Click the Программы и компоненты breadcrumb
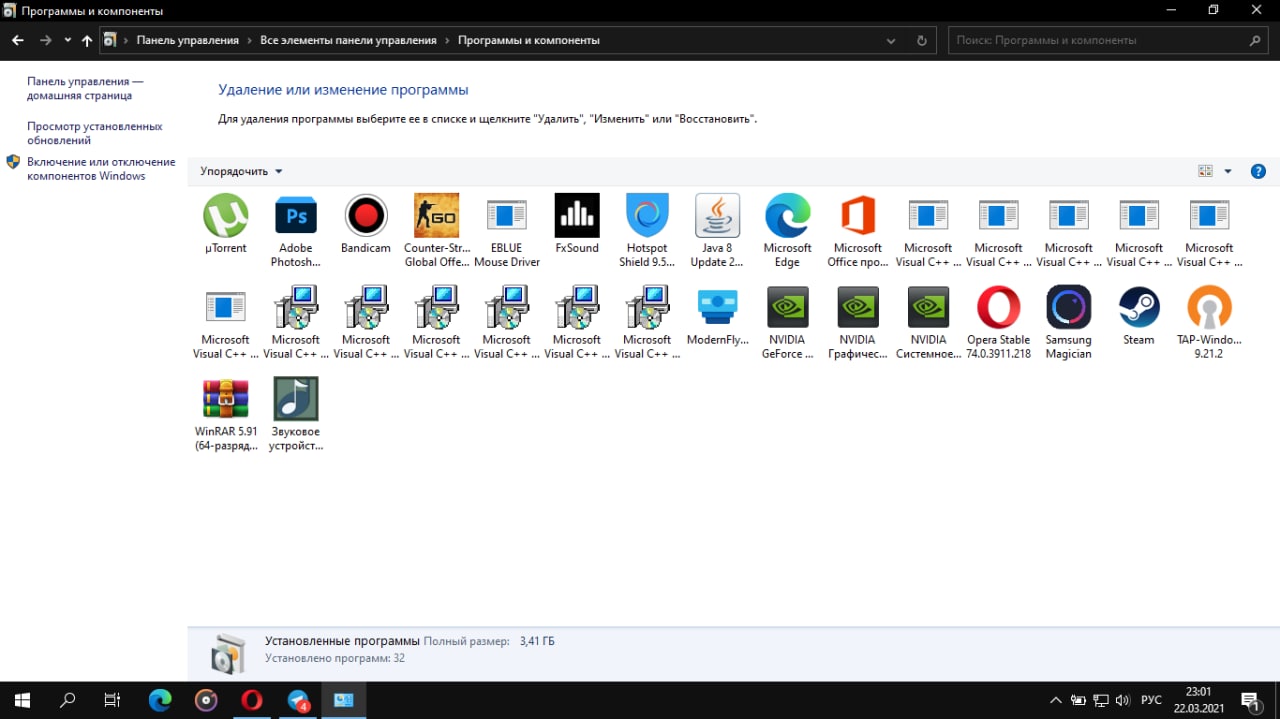Image resolution: width=1280 pixels, height=719 pixels. 529,41
